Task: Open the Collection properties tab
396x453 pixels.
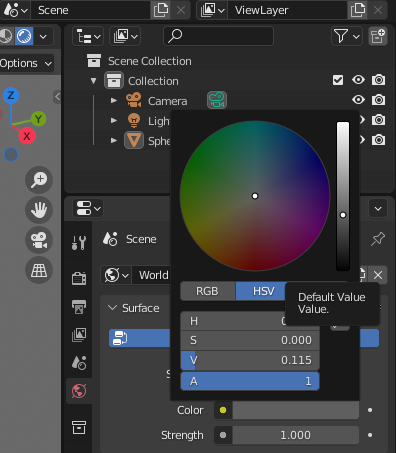Action: click(x=79, y=427)
